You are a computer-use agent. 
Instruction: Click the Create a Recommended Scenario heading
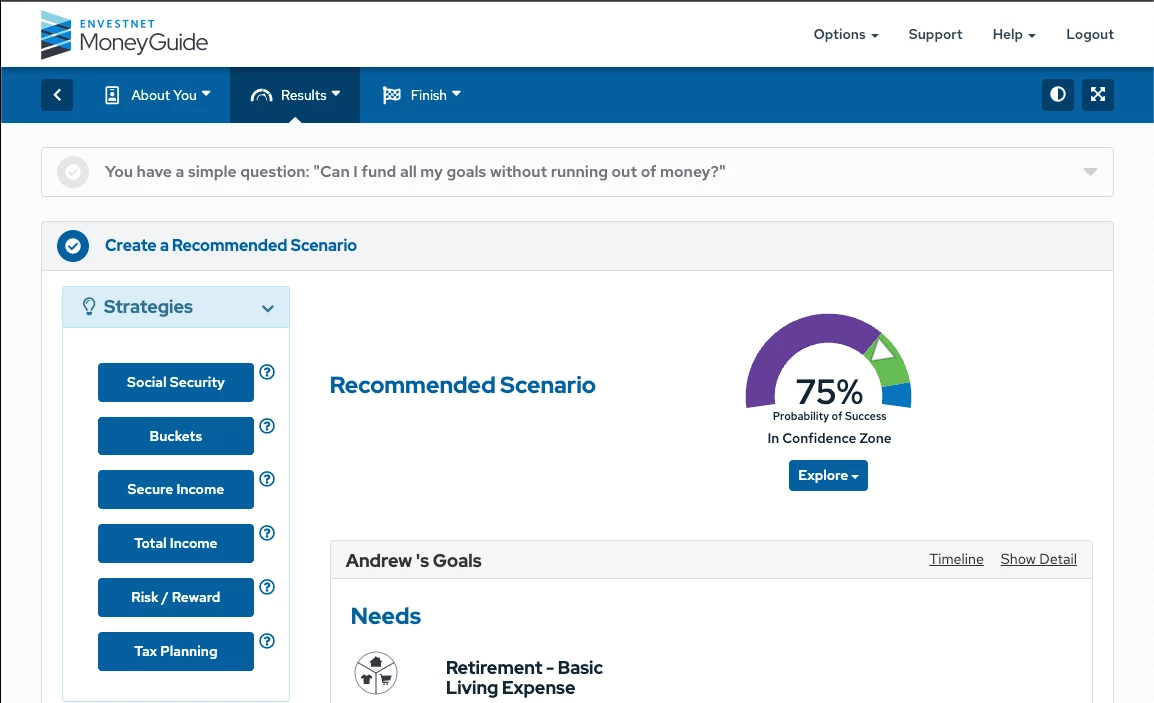pos(230,246)
